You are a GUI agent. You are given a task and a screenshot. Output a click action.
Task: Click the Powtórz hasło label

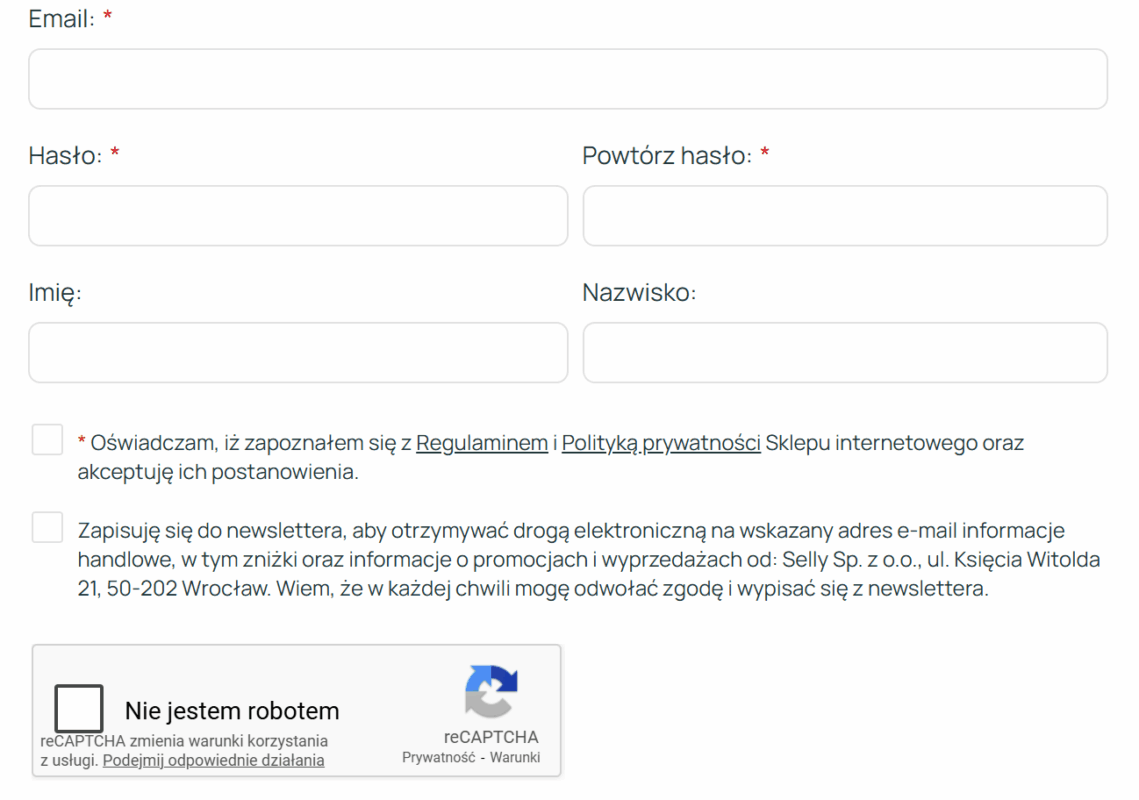pyautogui.click(x=666, y=156)
